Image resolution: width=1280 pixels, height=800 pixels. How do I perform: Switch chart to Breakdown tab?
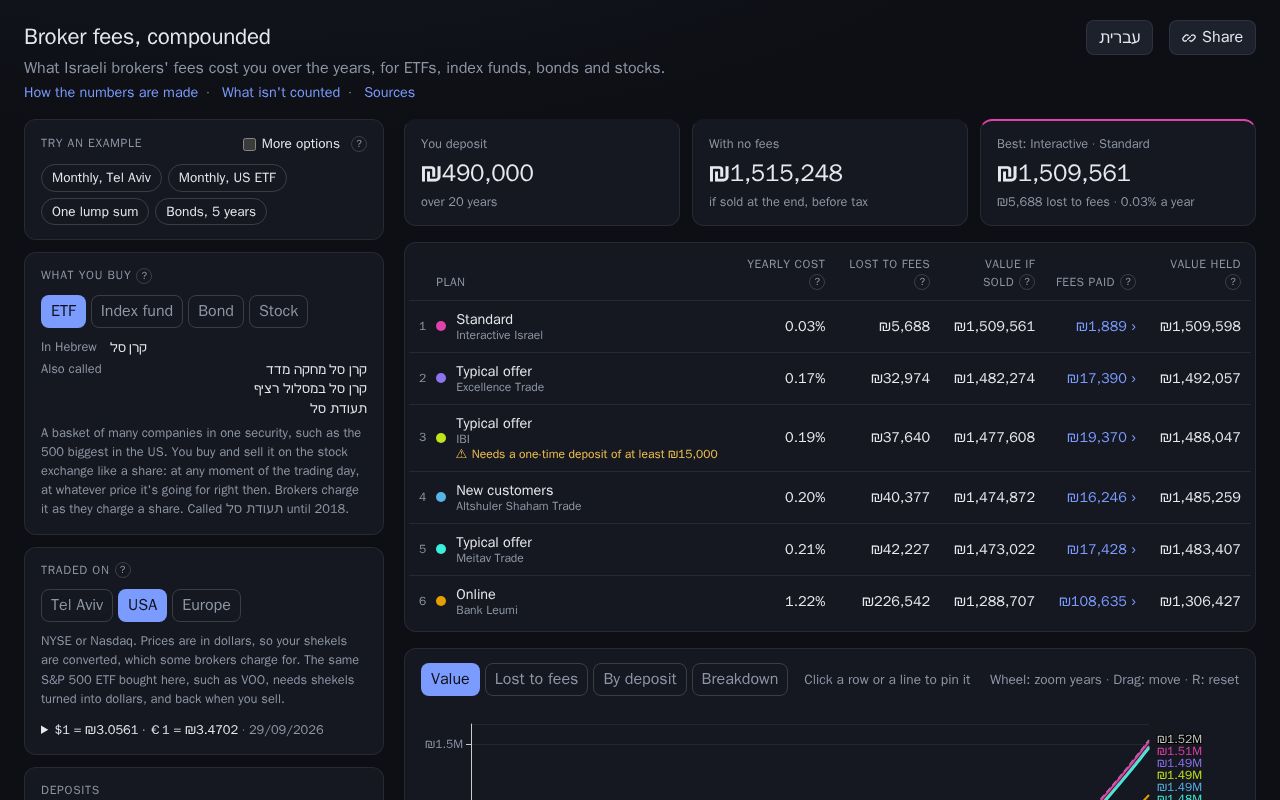pos(740,679)
